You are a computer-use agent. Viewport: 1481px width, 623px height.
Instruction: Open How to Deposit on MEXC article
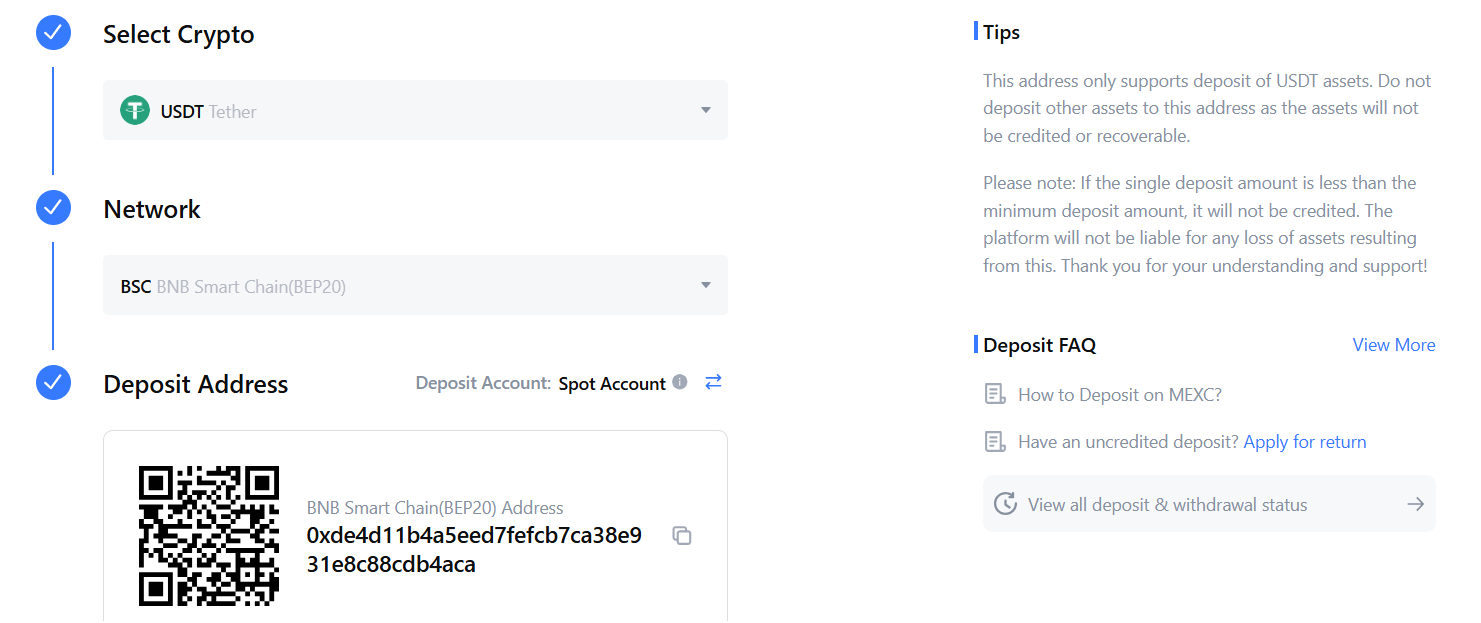(1119, 395)
